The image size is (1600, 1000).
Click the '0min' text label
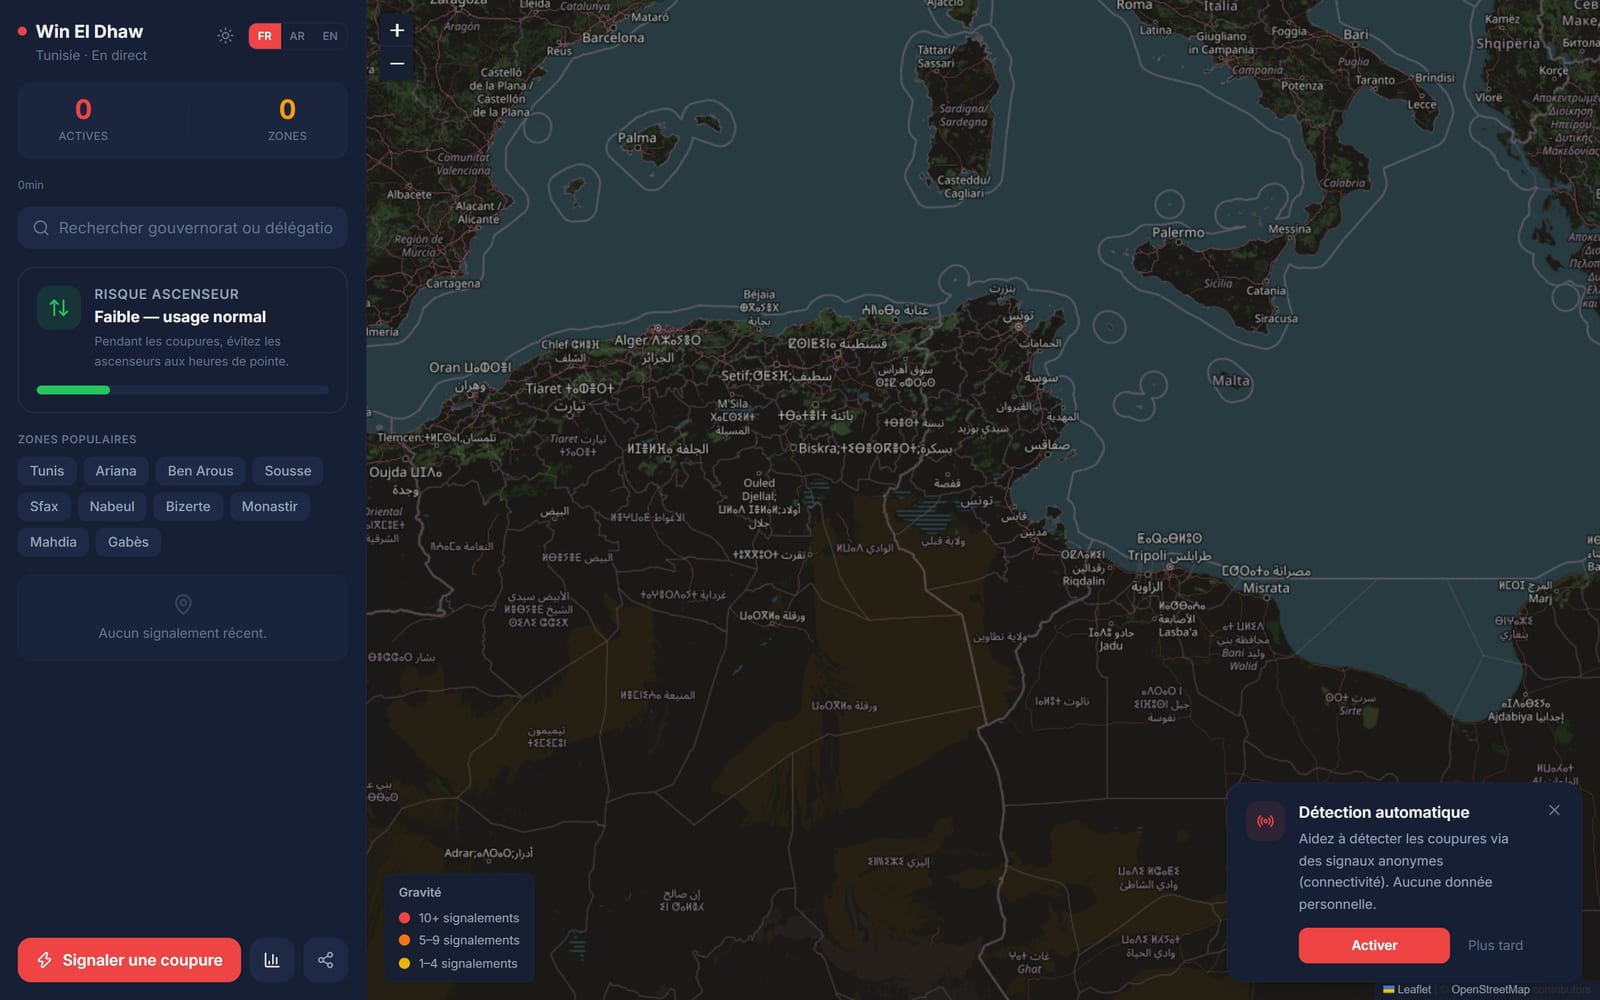click(31, 185)
